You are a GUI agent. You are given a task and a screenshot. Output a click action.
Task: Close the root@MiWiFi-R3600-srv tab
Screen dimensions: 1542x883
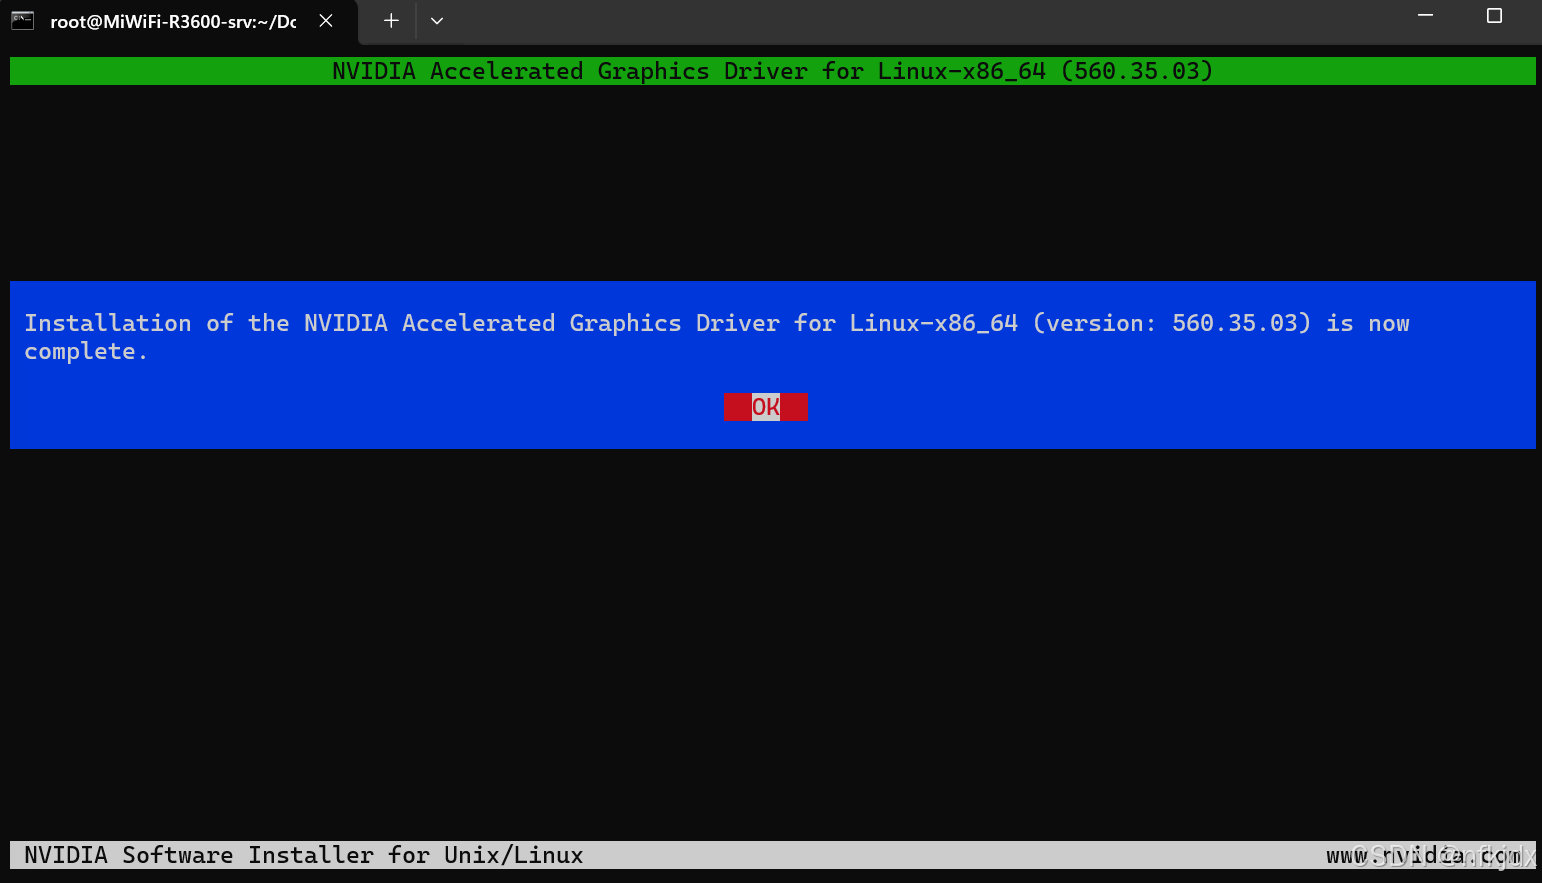[x=326, y=21]
